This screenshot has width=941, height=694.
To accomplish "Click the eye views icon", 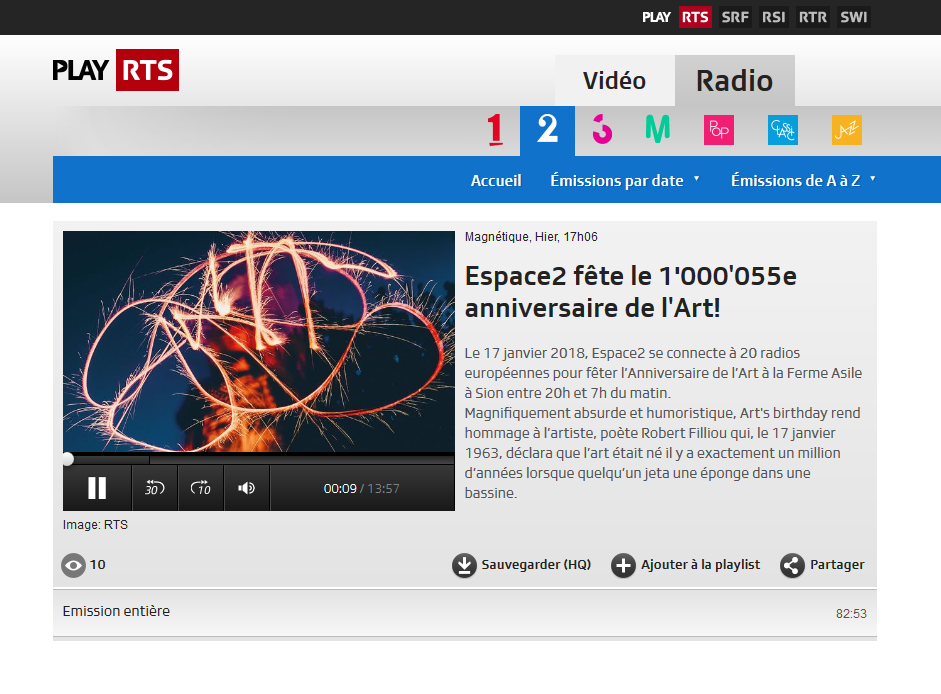I will click(x=73, y=566).
